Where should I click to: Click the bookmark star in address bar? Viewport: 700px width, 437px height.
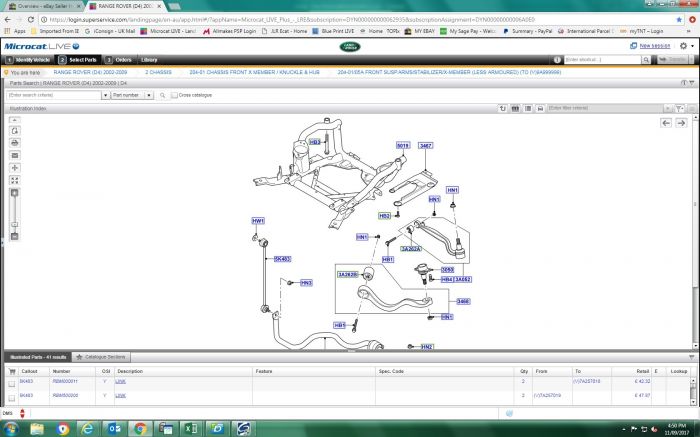[679, 20]
